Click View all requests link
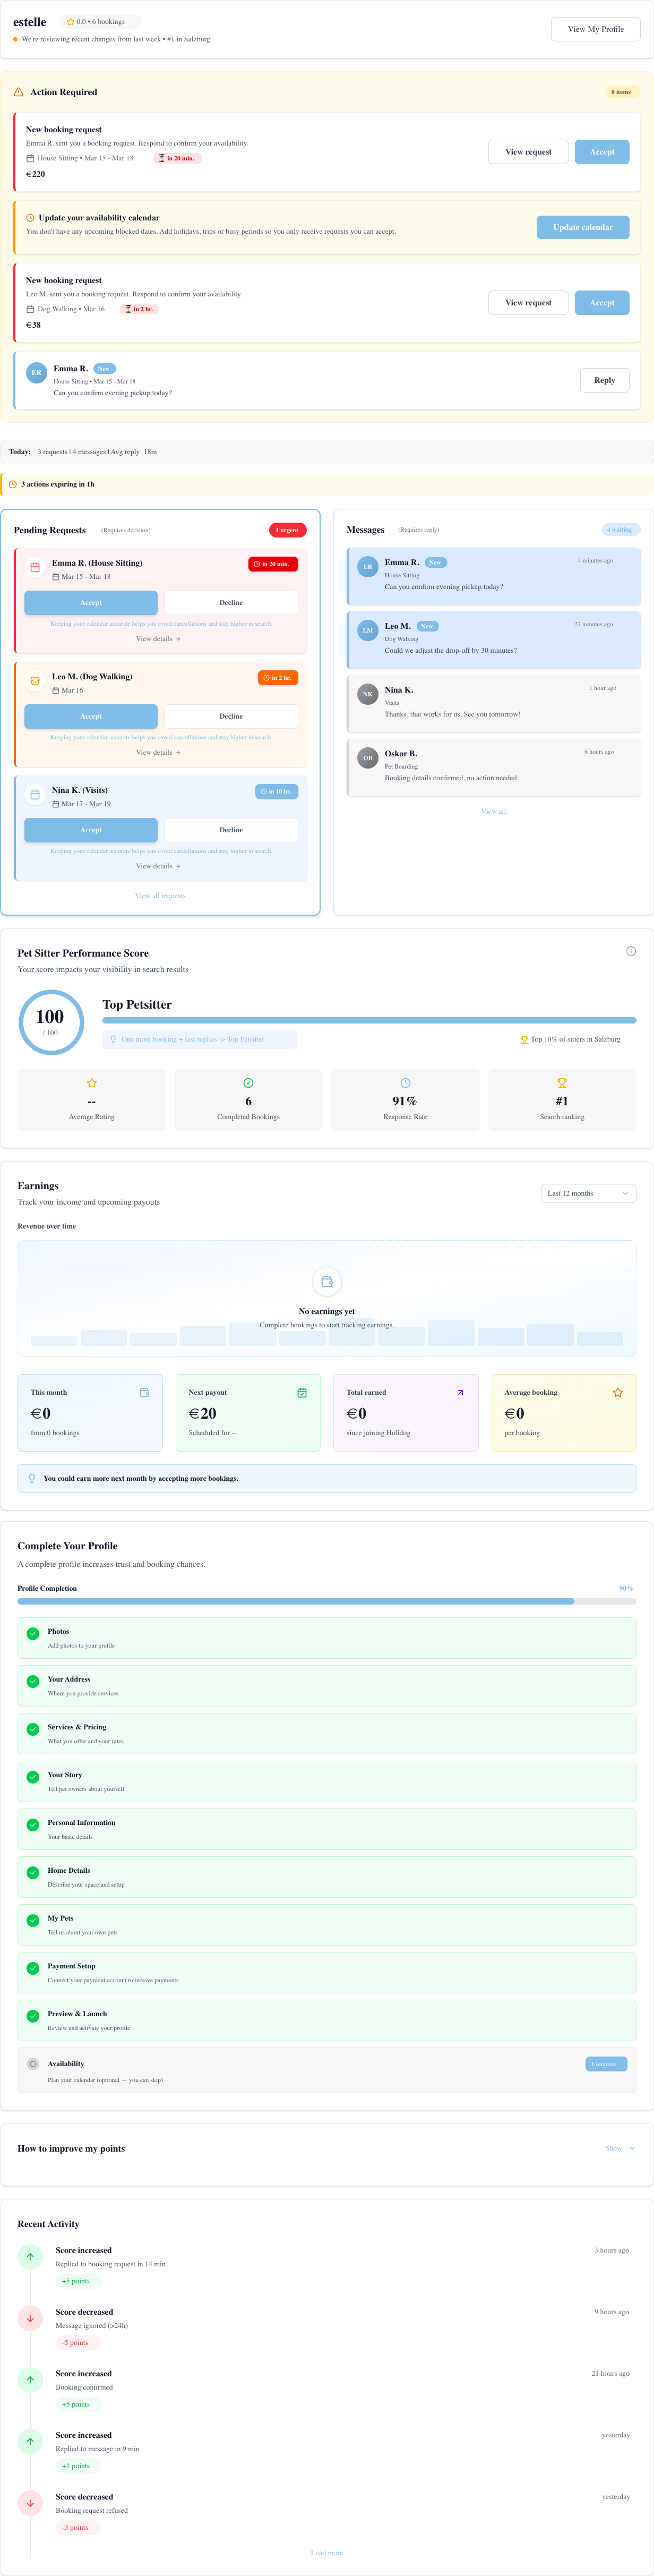 [x=160, y=897]
